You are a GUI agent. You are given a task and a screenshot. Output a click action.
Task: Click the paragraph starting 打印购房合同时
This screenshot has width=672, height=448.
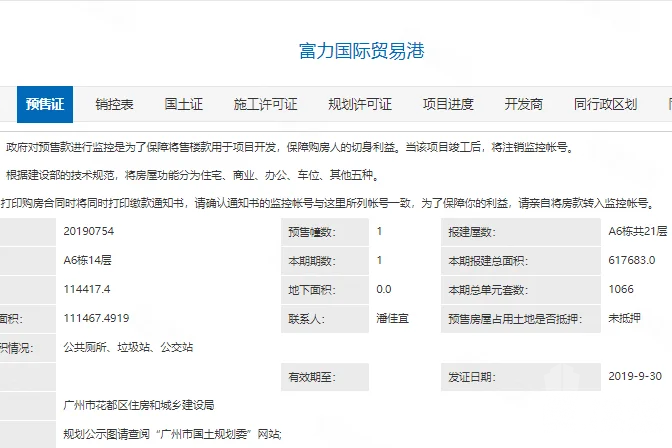pos(328,203)
